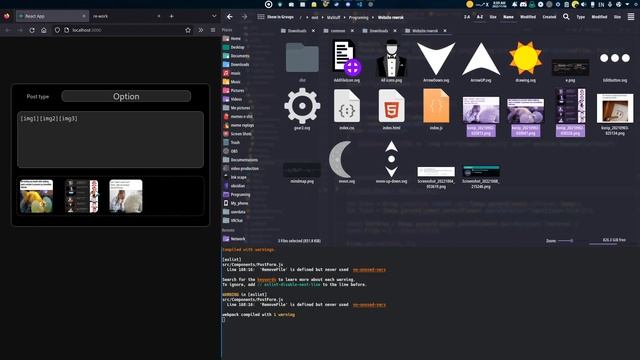Bookmark the localhost page with star
This screenshot has height=360, width=640.
188,30
